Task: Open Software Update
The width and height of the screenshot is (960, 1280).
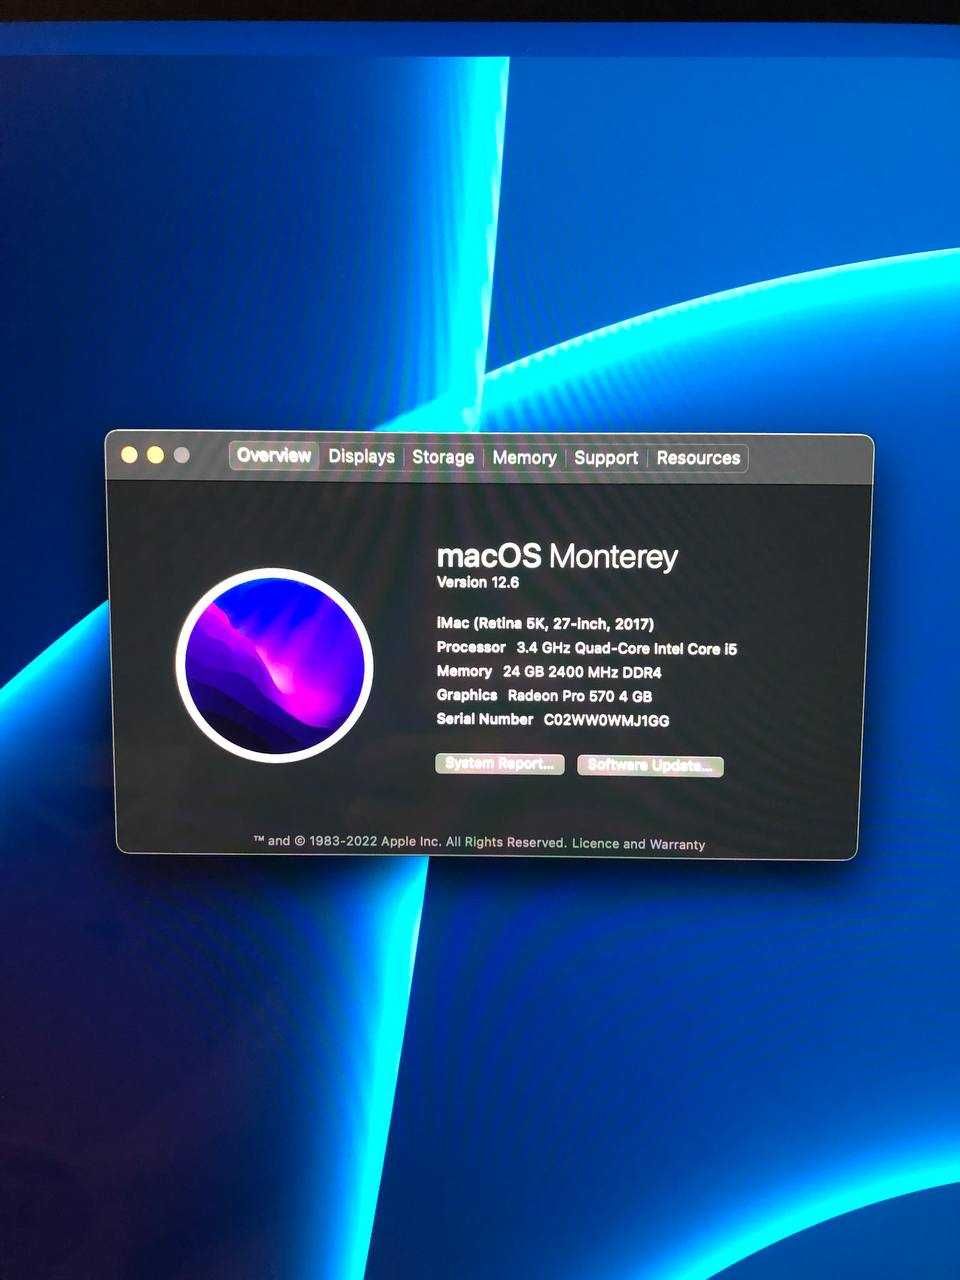Action: click(650, 766)
